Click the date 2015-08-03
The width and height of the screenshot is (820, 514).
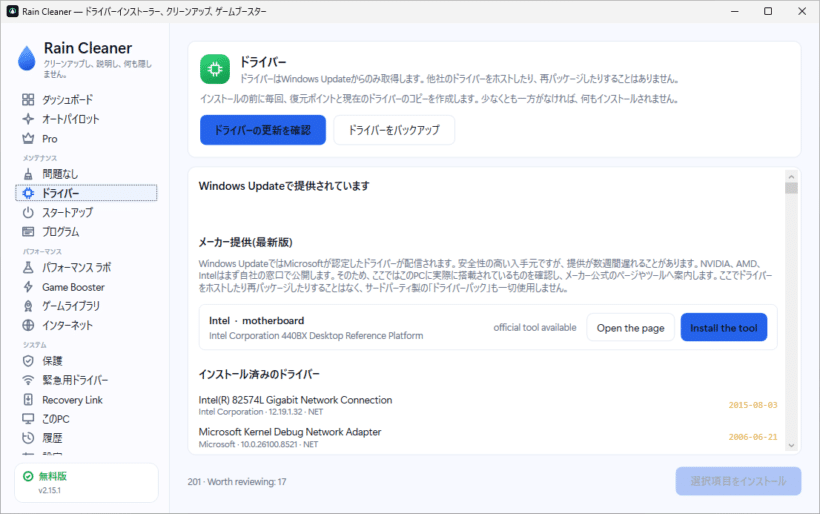[753, 405]
